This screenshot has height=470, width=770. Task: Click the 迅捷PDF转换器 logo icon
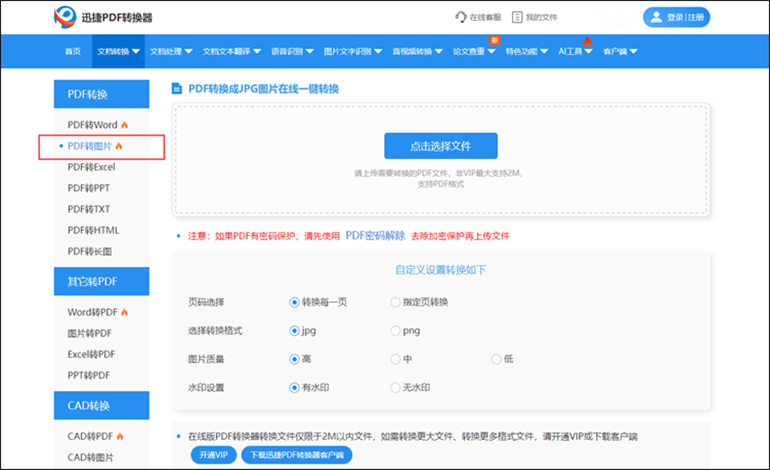65,17
